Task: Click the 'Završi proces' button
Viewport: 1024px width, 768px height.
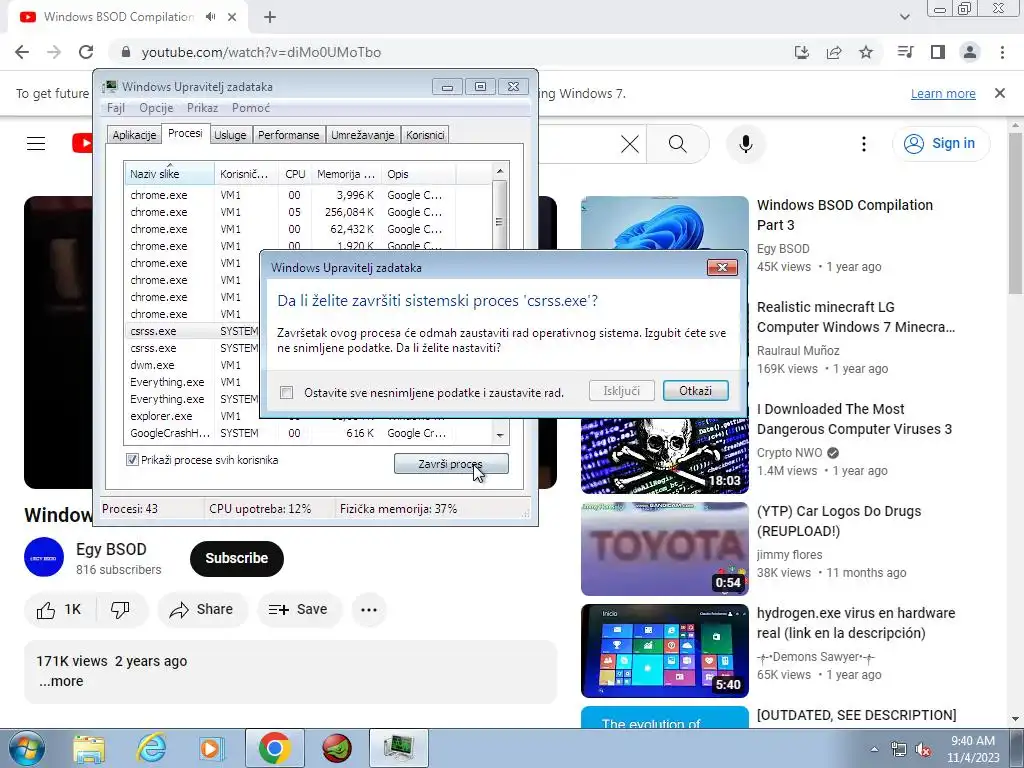Action: 451,464
